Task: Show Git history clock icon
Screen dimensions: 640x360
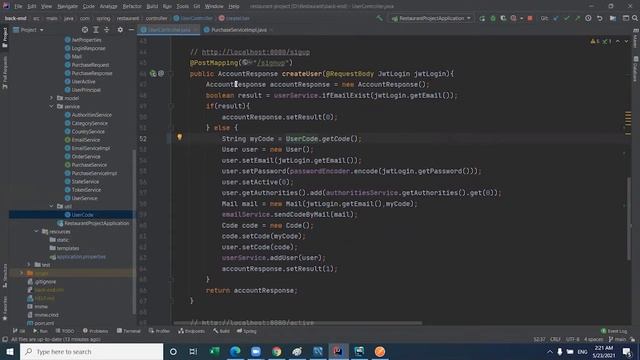Action: (x=588, y=18)
